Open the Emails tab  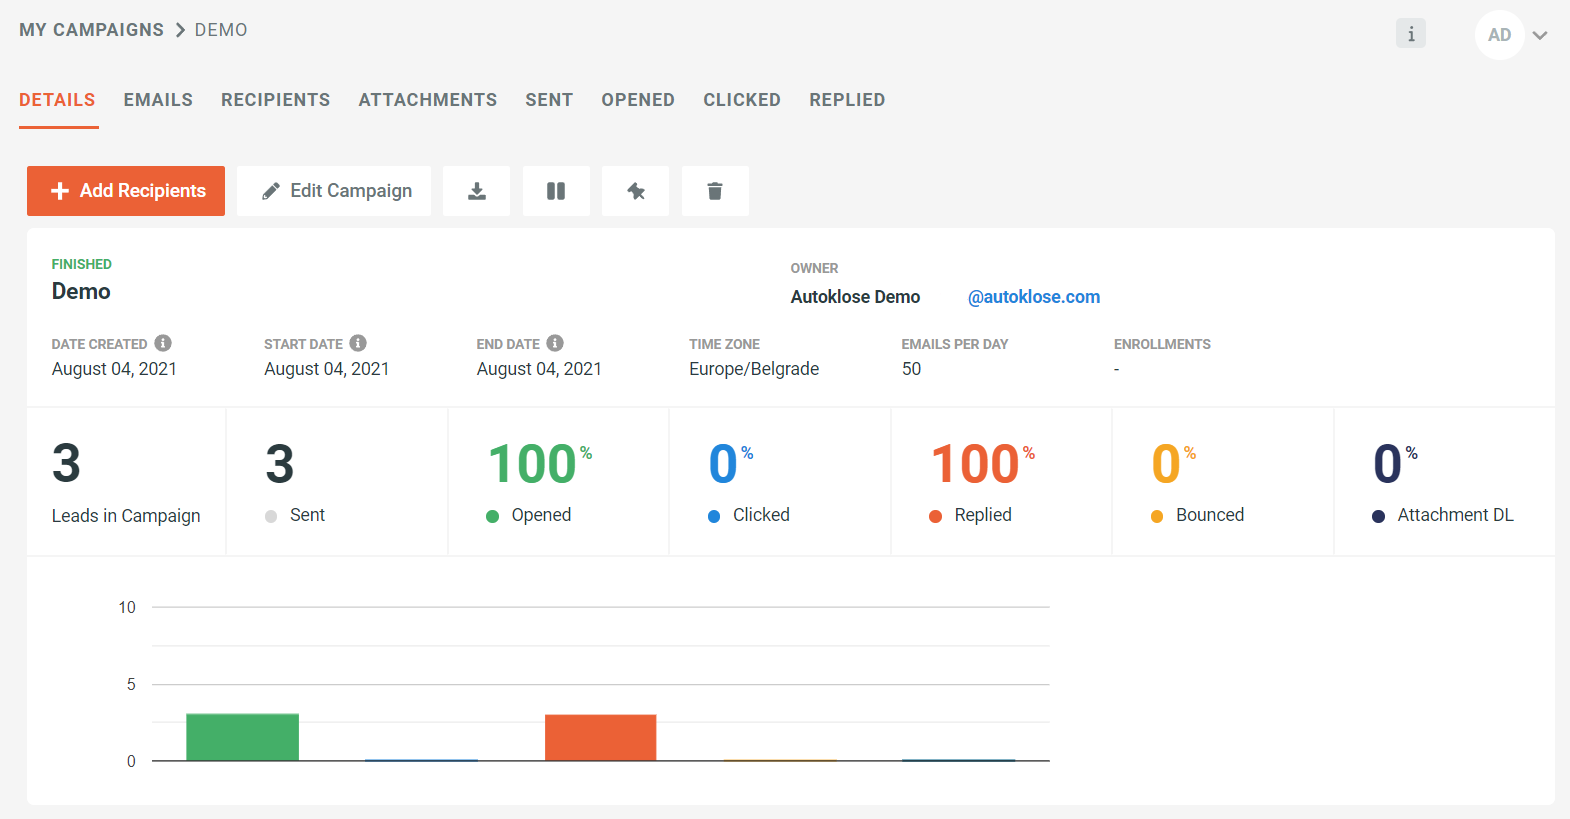click(158, 100)
